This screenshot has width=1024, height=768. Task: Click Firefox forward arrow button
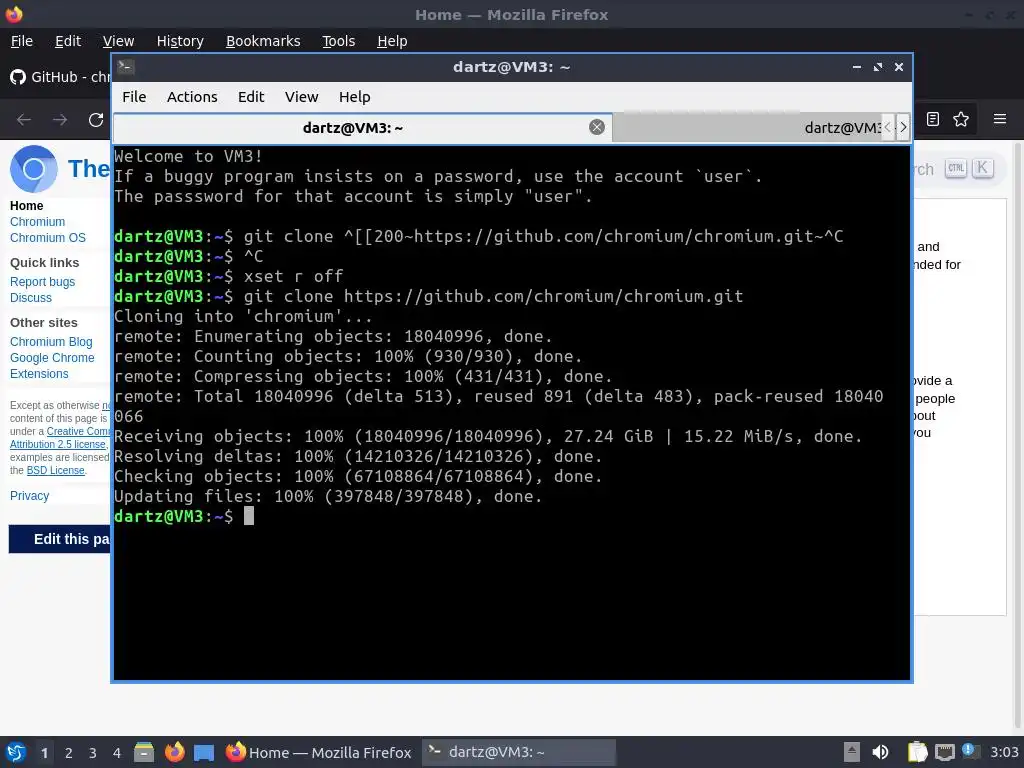(60, 120)
